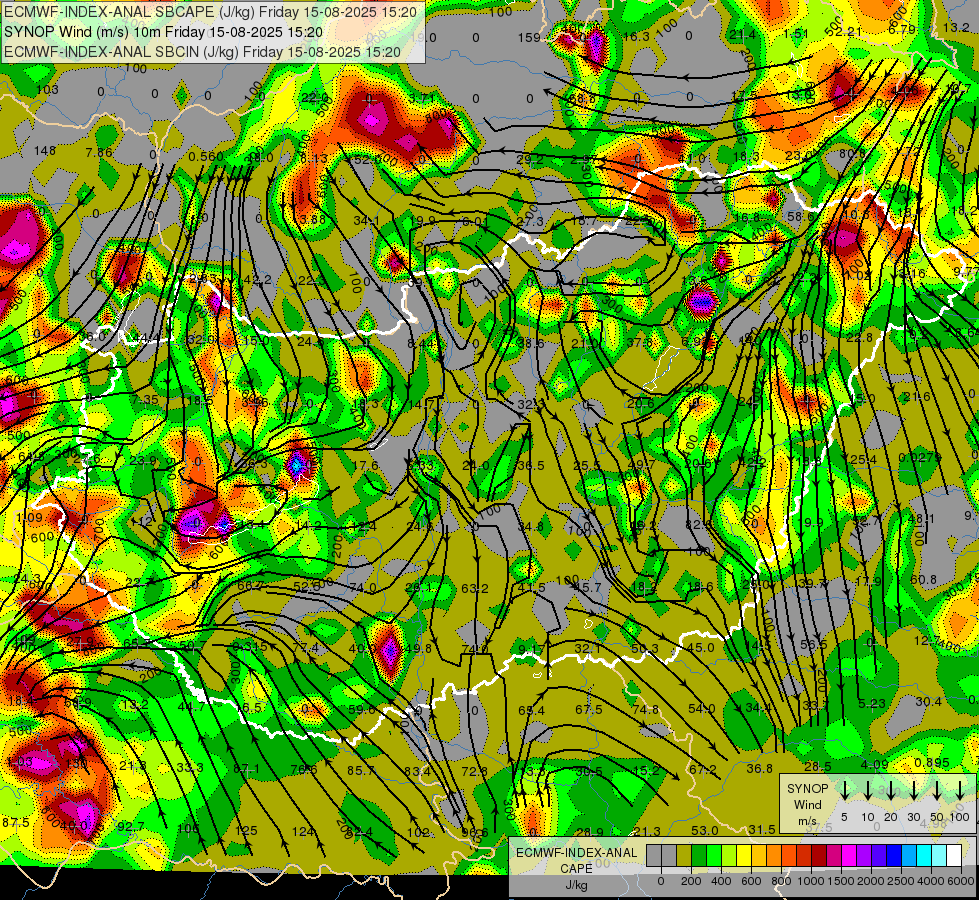This screenshot has width=979, height=900.
Task: Select the dark green 200 CAPE swatch
Action: [699, 855]
